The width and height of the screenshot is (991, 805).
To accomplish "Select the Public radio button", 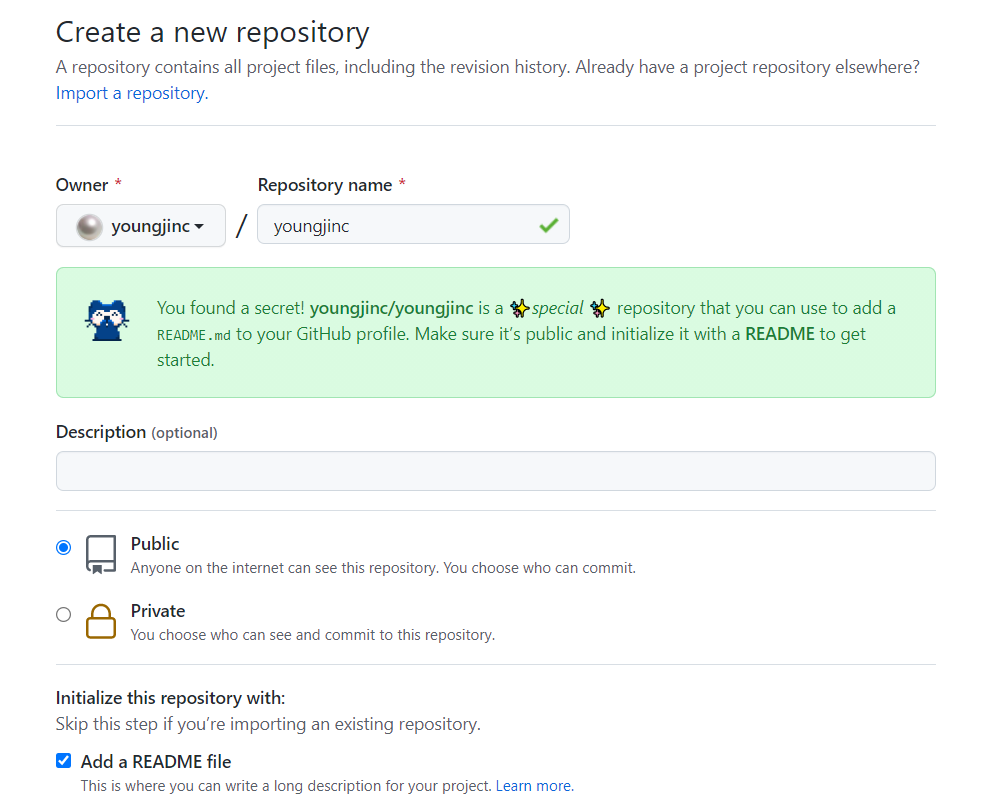I will pos(63,547).
